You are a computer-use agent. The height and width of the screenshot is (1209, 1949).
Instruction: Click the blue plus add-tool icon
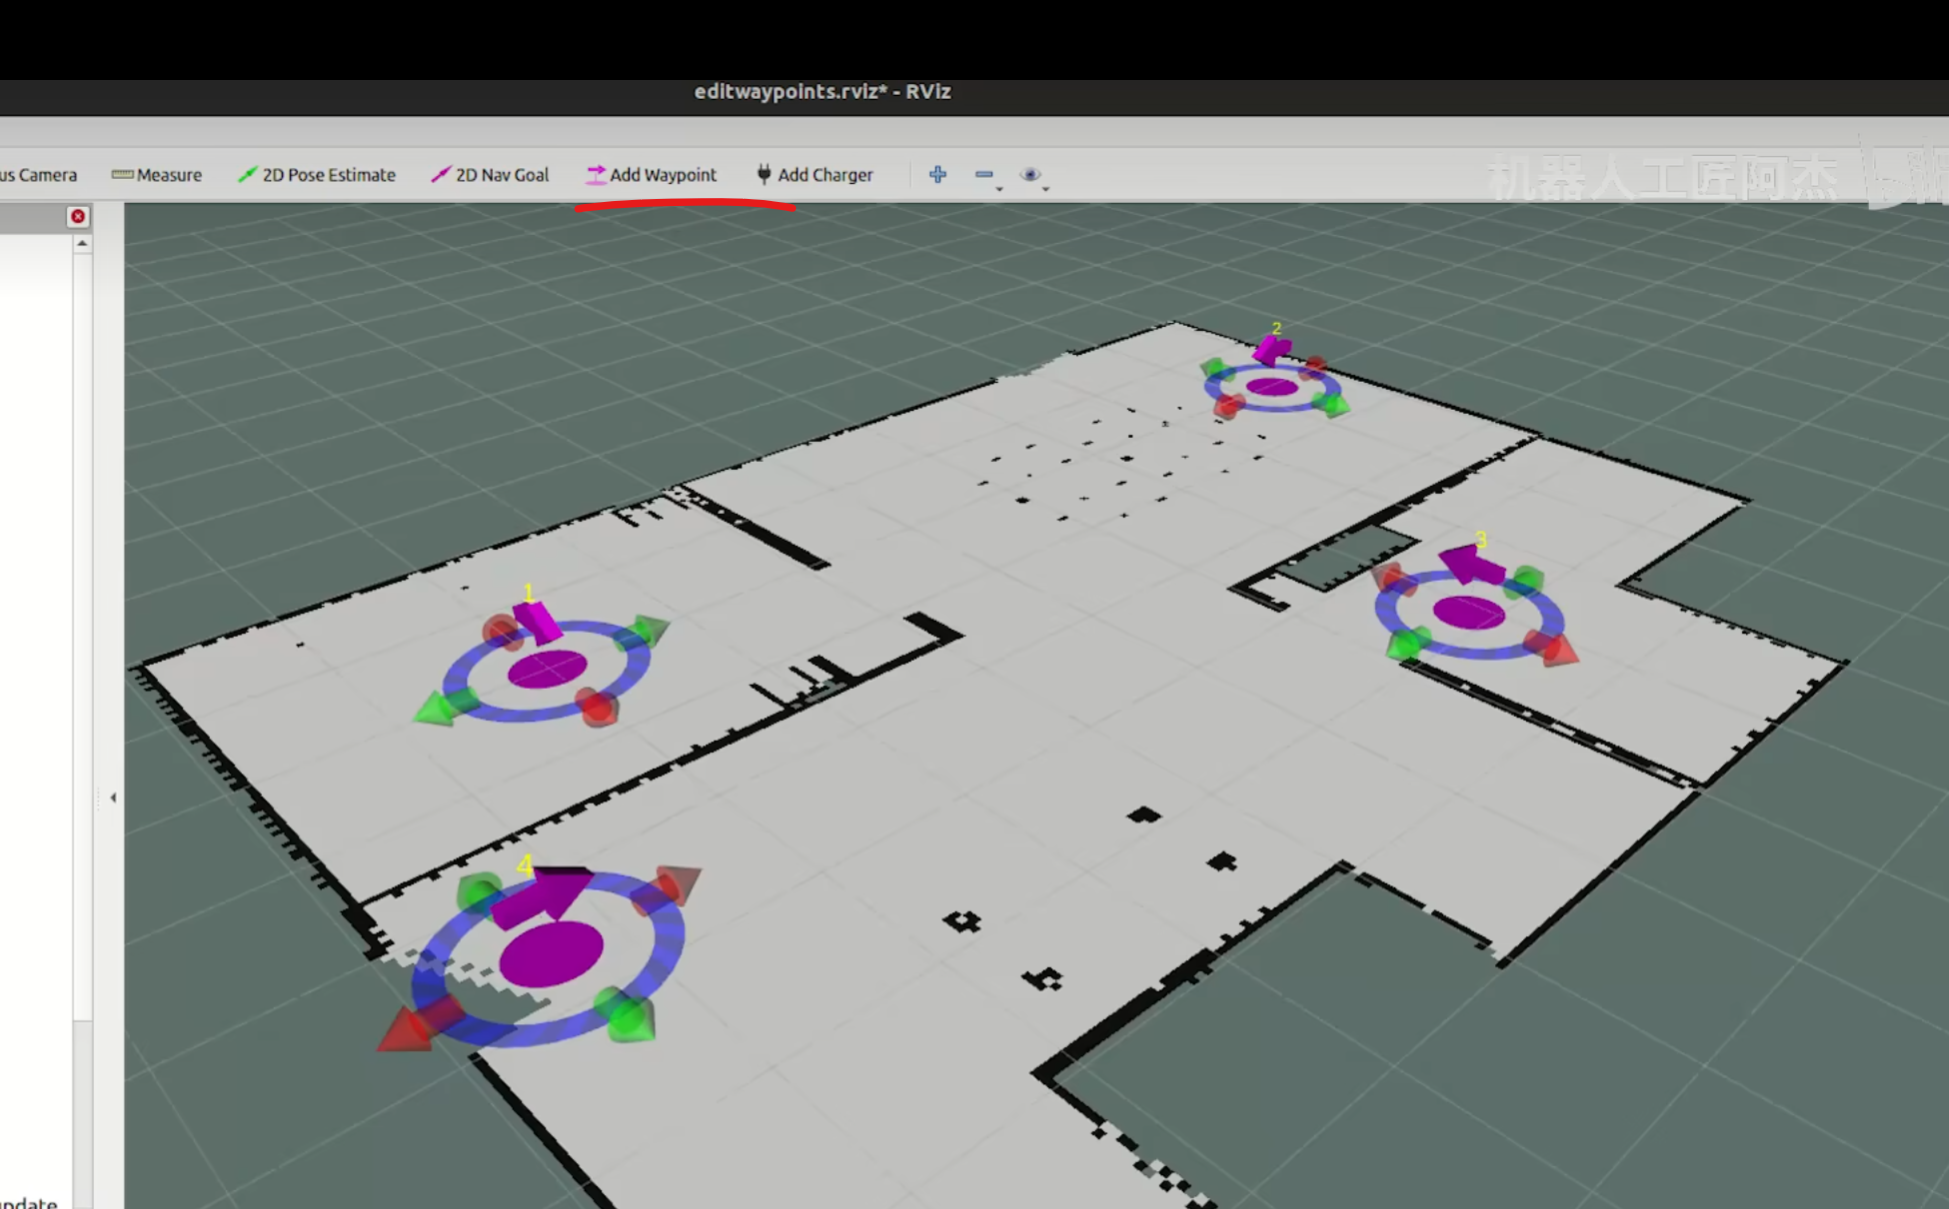click(937, 174)
